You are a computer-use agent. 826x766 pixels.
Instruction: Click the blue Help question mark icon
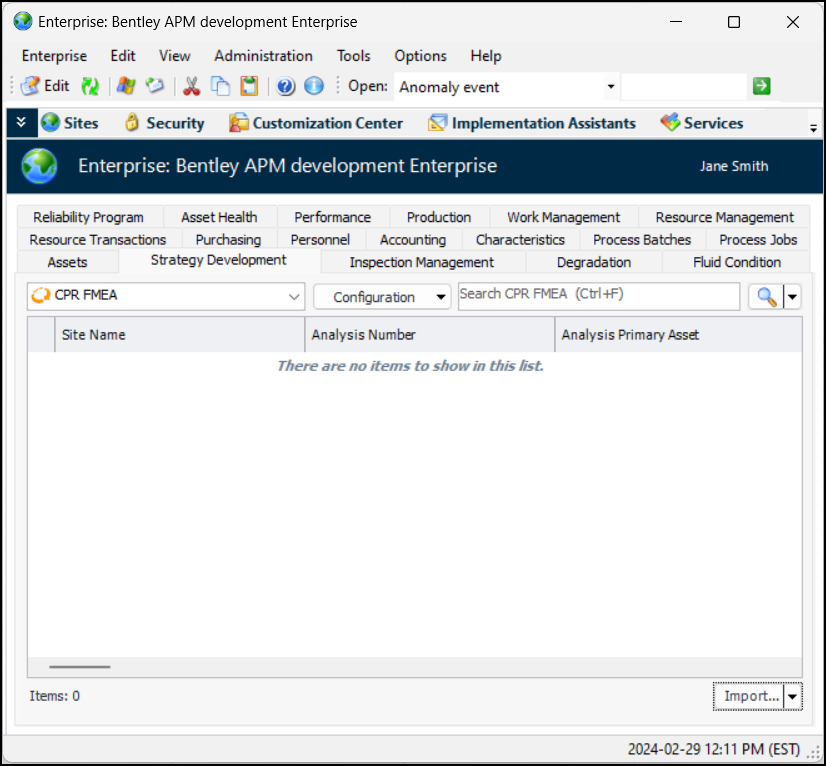click(x=286, y=86)
